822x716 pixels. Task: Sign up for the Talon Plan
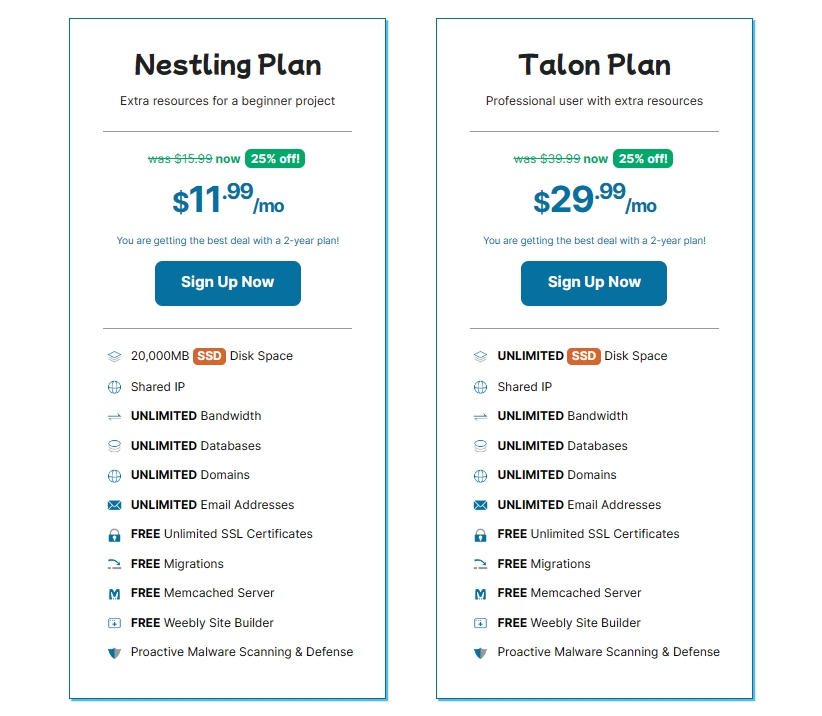594,283
